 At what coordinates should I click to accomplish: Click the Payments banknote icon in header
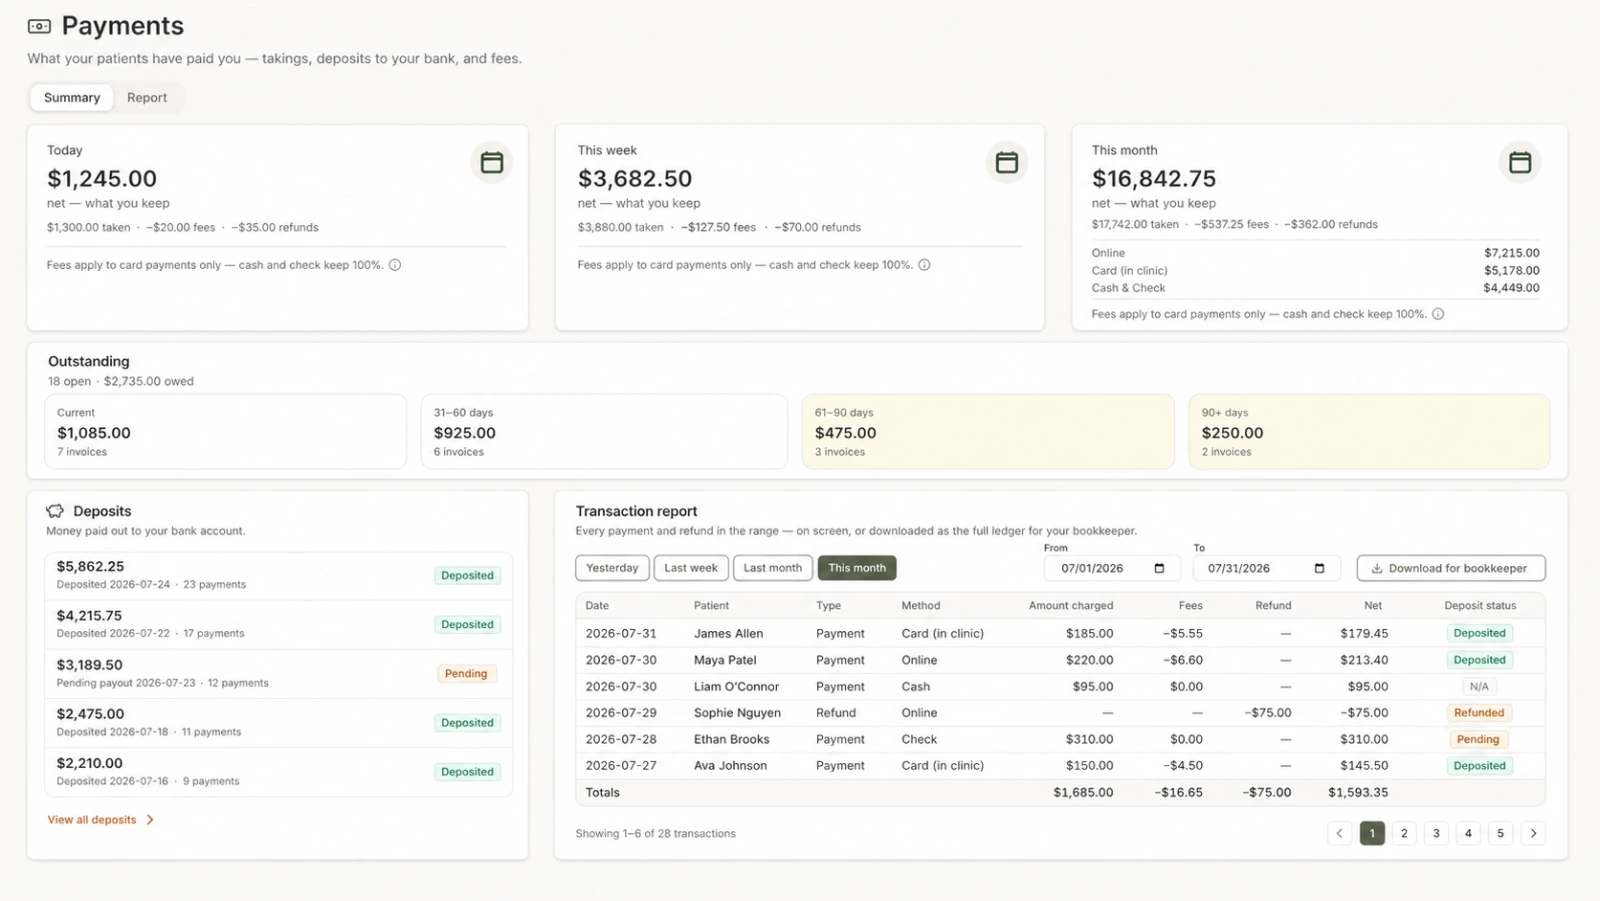pyautogui.click(x=39, y=26)
